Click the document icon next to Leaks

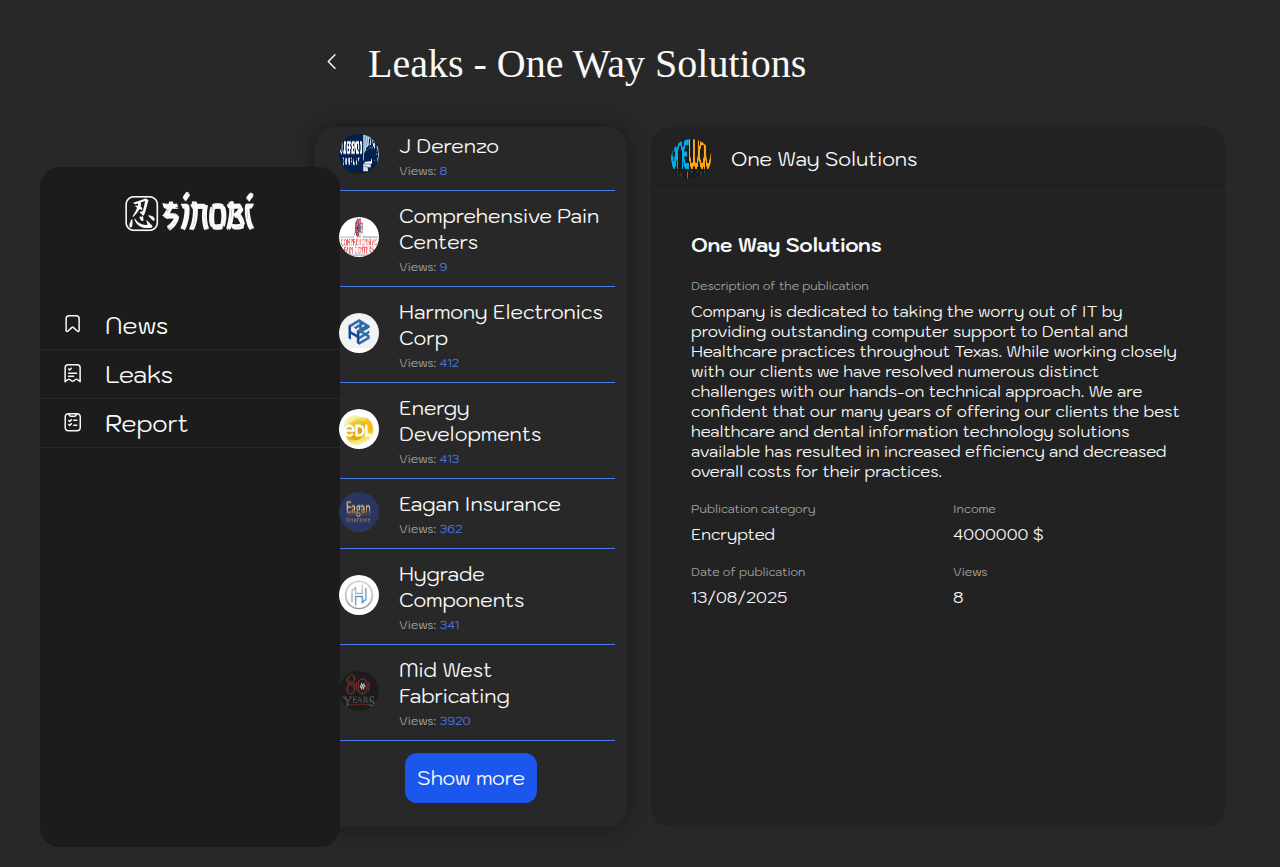[x=72, y=374]
